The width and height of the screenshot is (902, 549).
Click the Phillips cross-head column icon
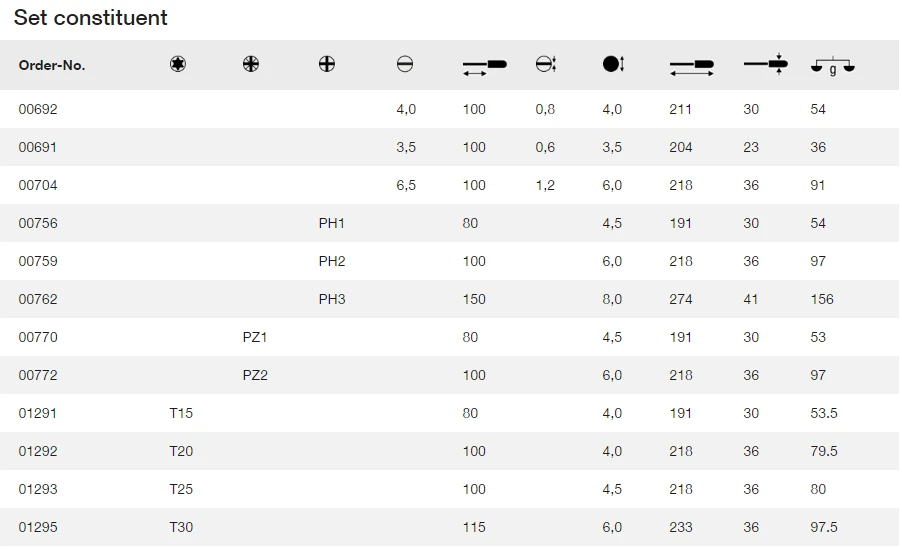pyautogui.click(x=326, y=65)
